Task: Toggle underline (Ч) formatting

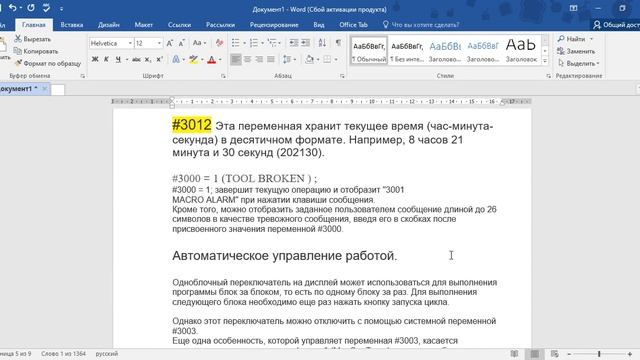Action: click(118, 60)
